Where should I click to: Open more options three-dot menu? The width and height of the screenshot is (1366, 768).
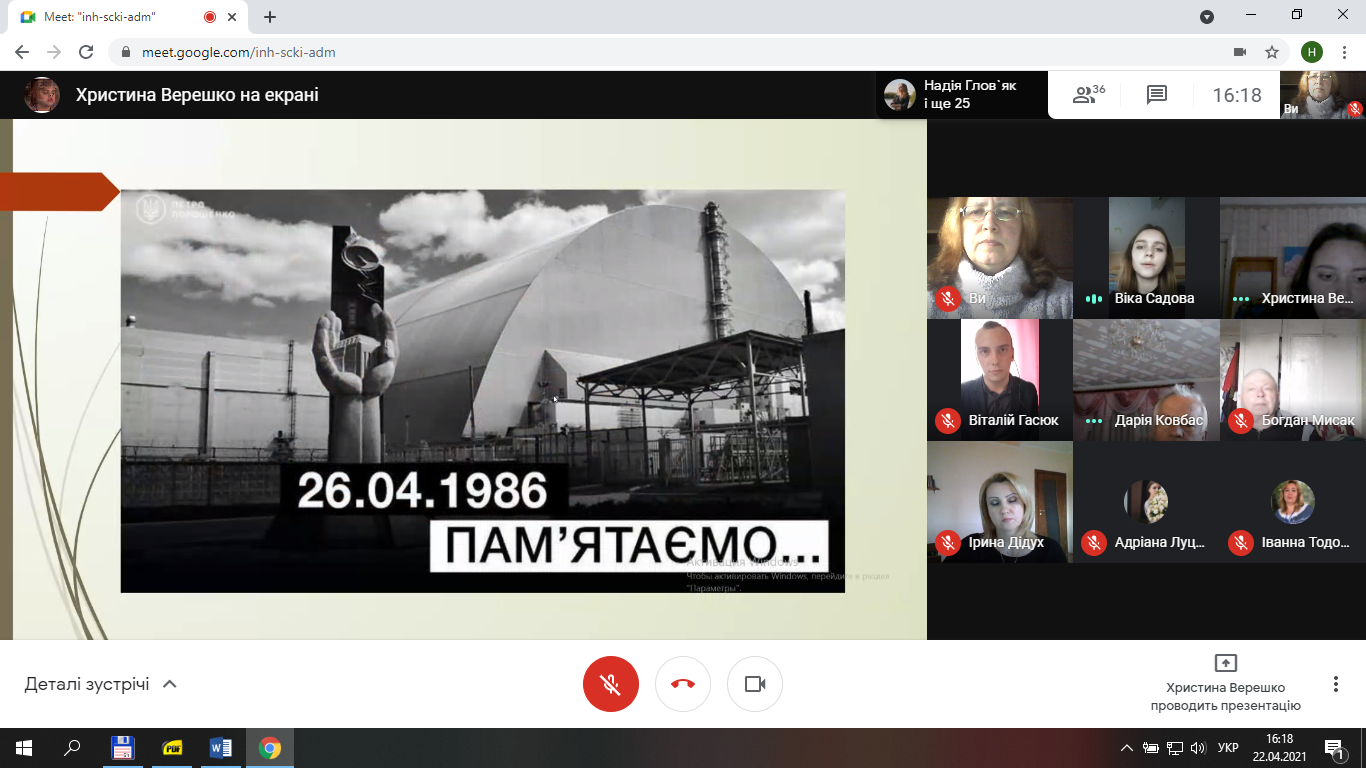(1335, 684)
